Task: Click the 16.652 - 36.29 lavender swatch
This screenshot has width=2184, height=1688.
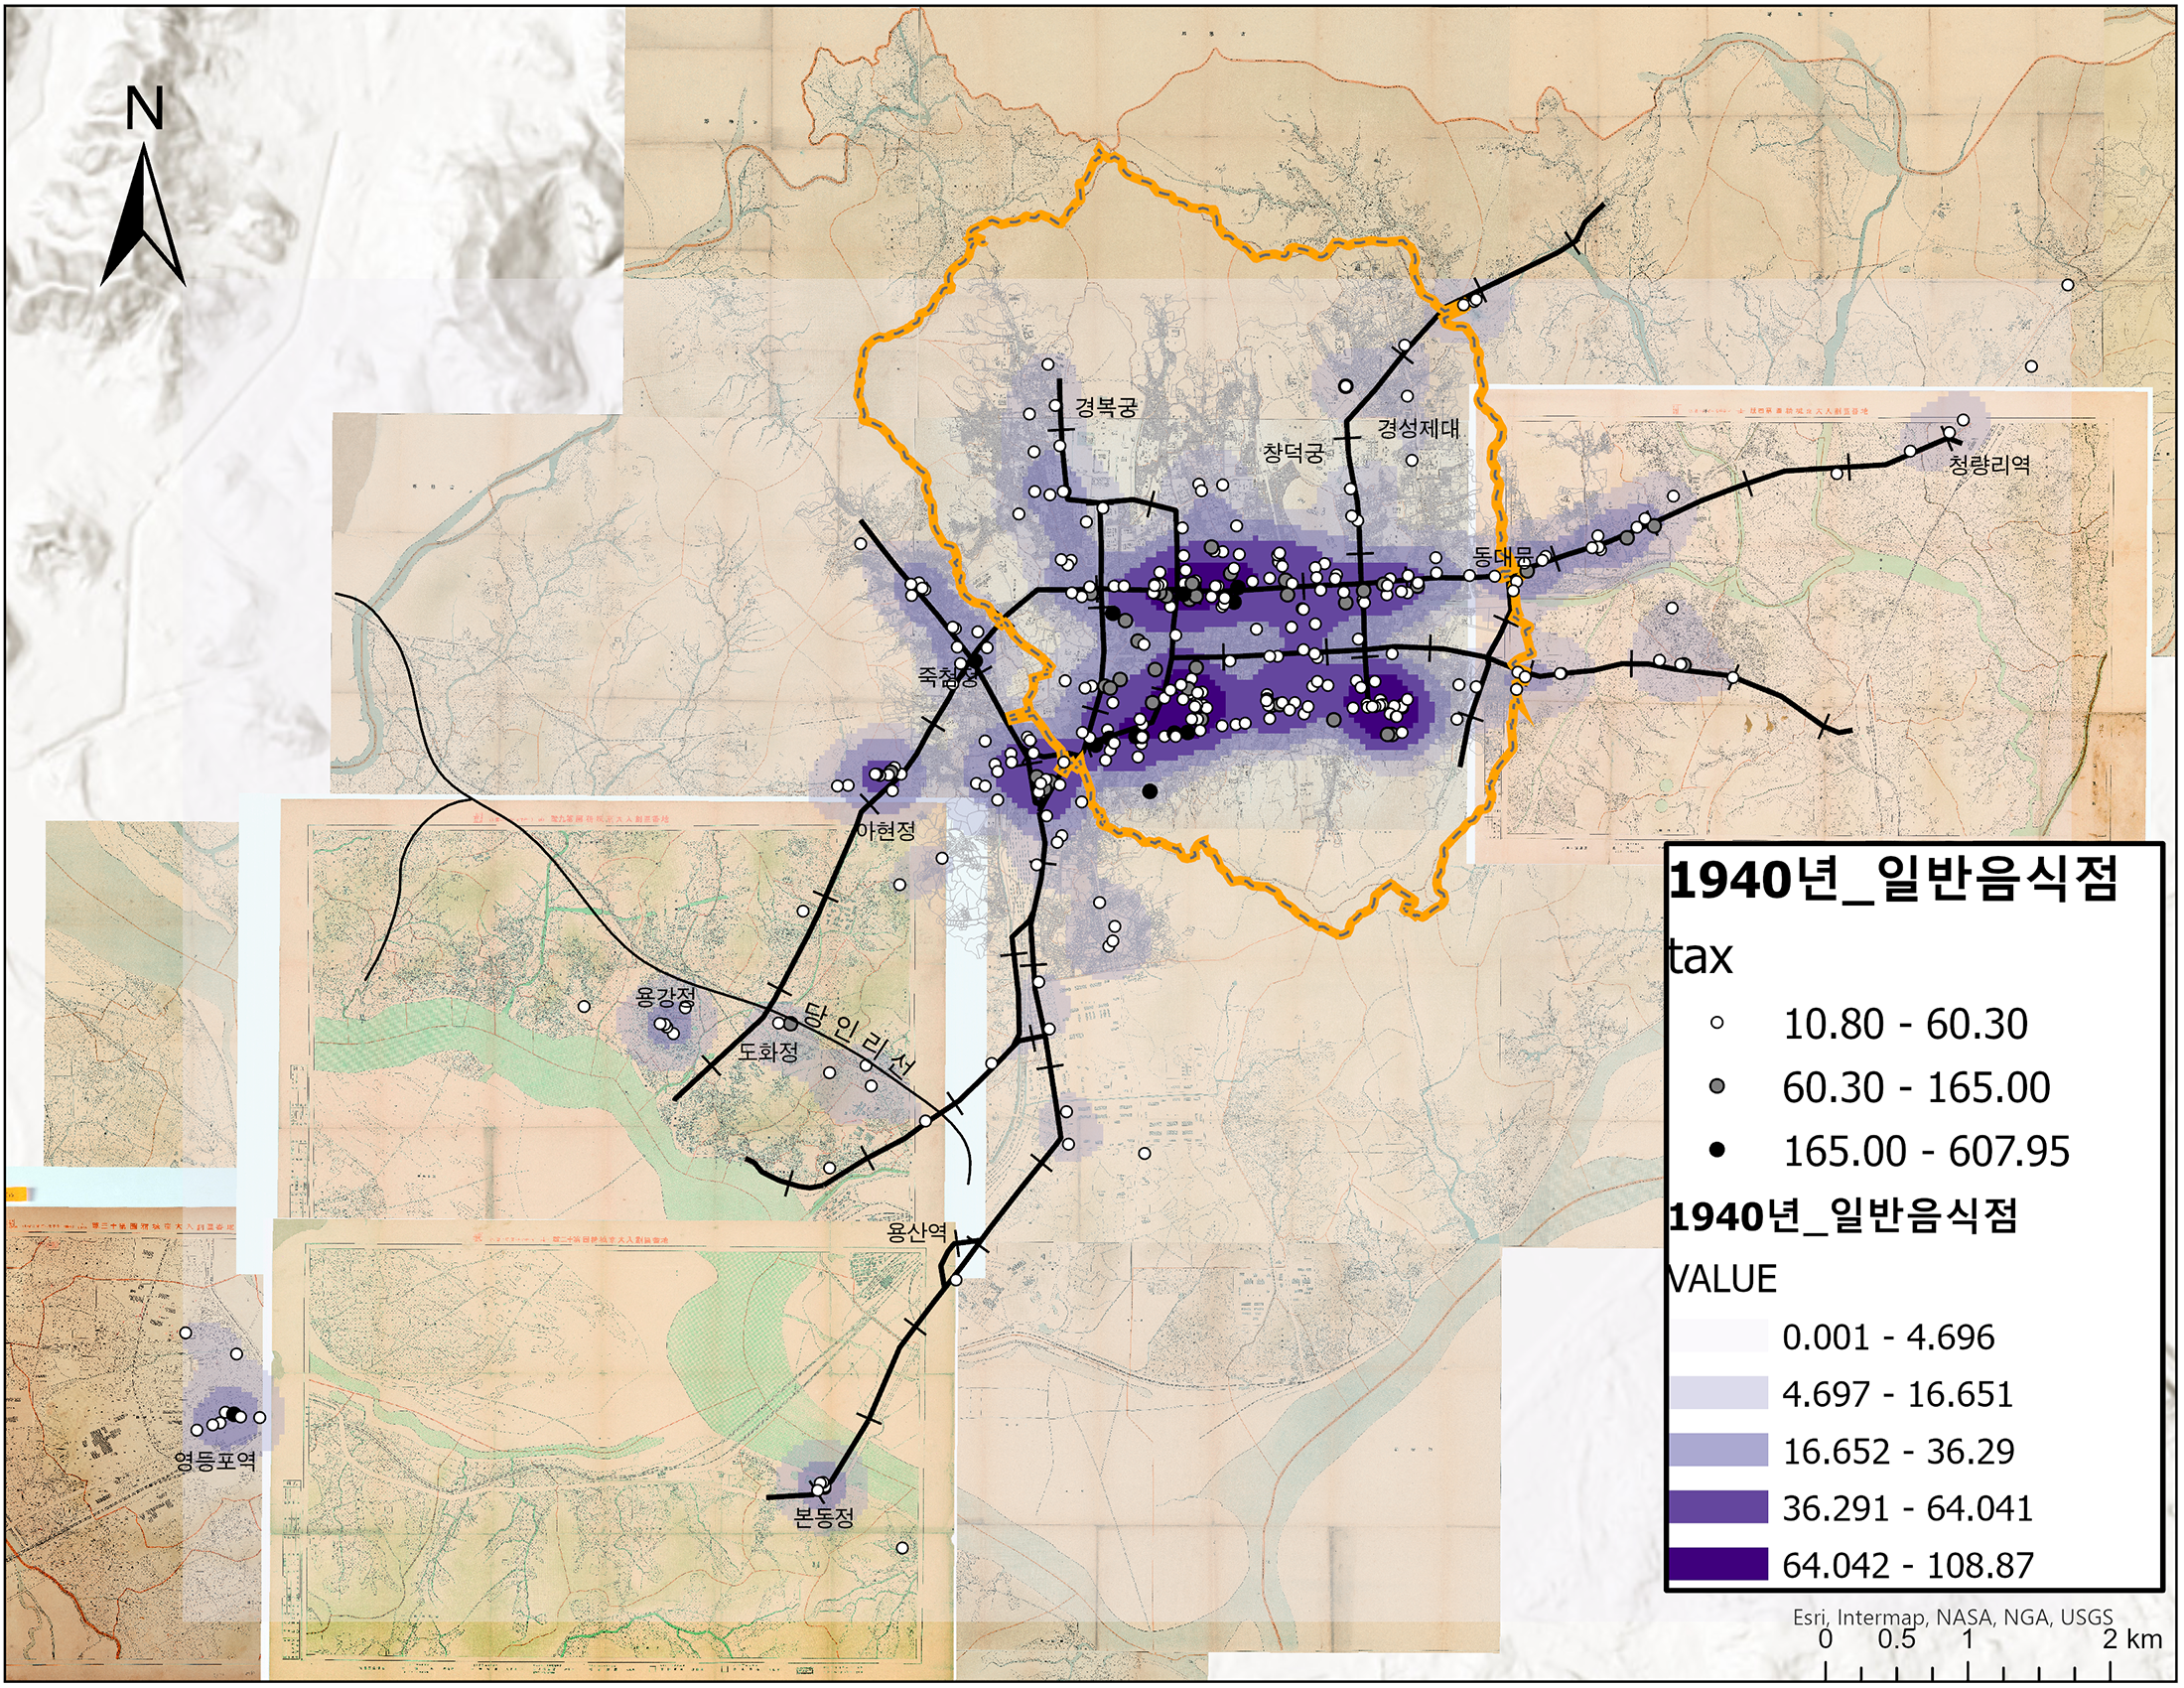Action: (x=1717, y=1450)
